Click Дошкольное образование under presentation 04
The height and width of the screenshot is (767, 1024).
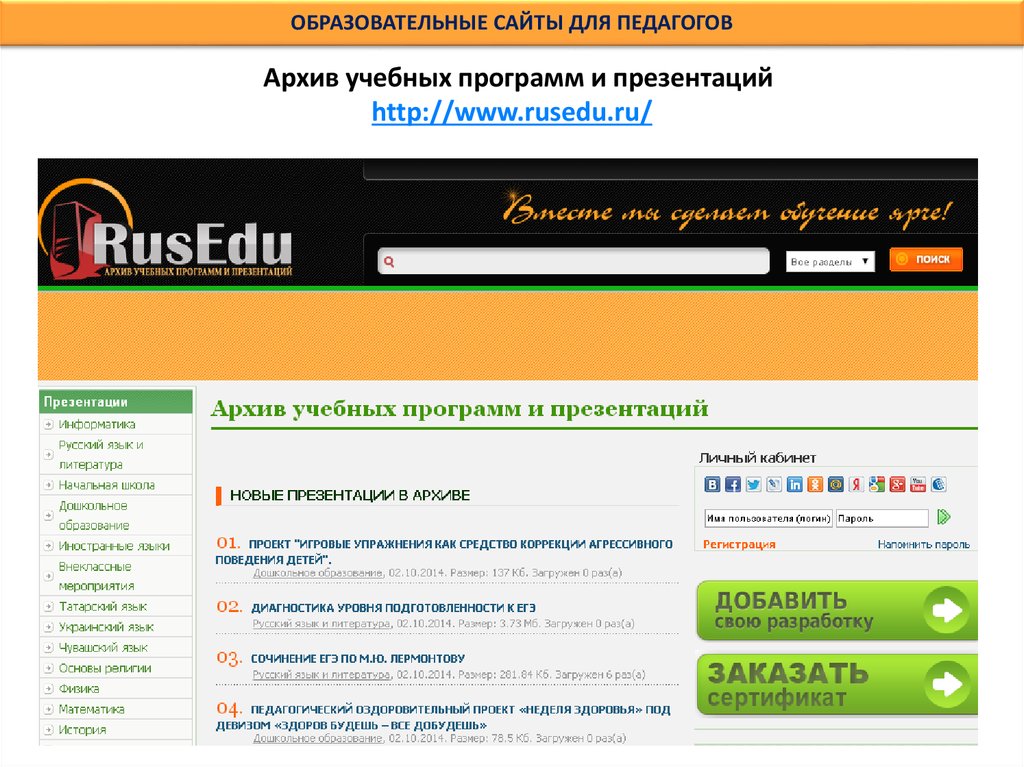pos(317,738)
